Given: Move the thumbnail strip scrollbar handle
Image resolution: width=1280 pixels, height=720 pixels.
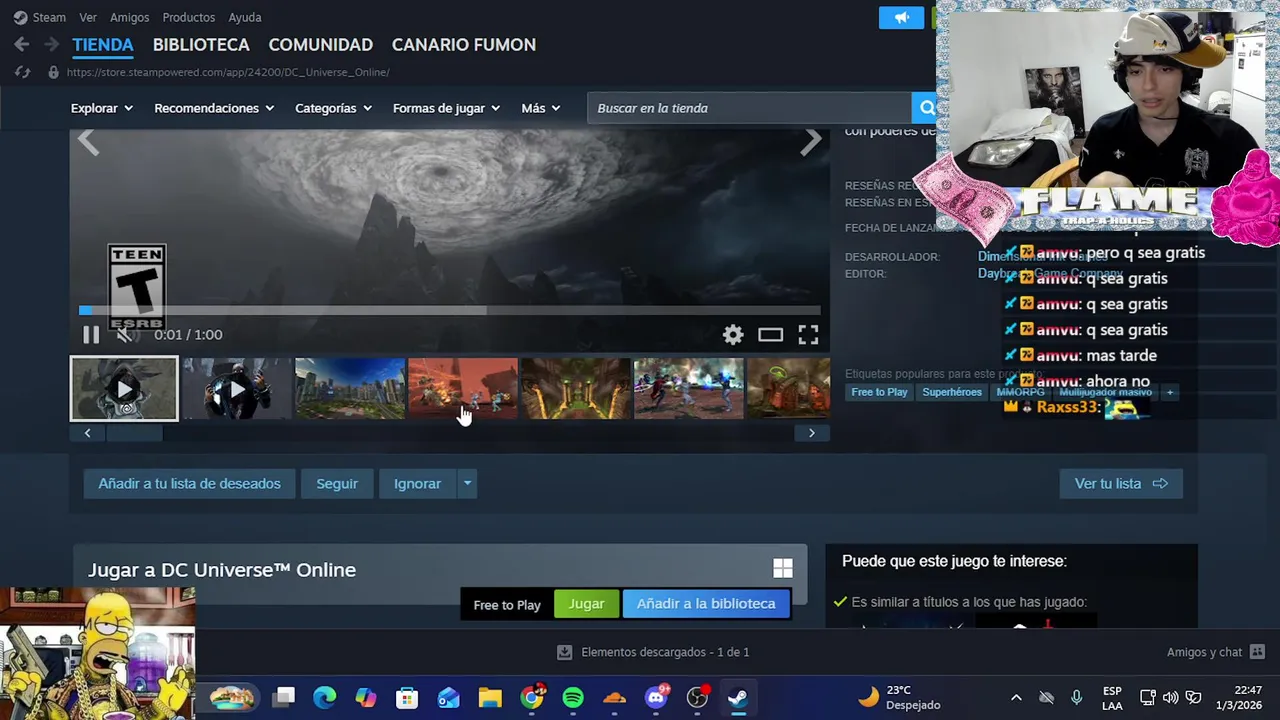Looking at the screenshot, I should tap(134, 433).
